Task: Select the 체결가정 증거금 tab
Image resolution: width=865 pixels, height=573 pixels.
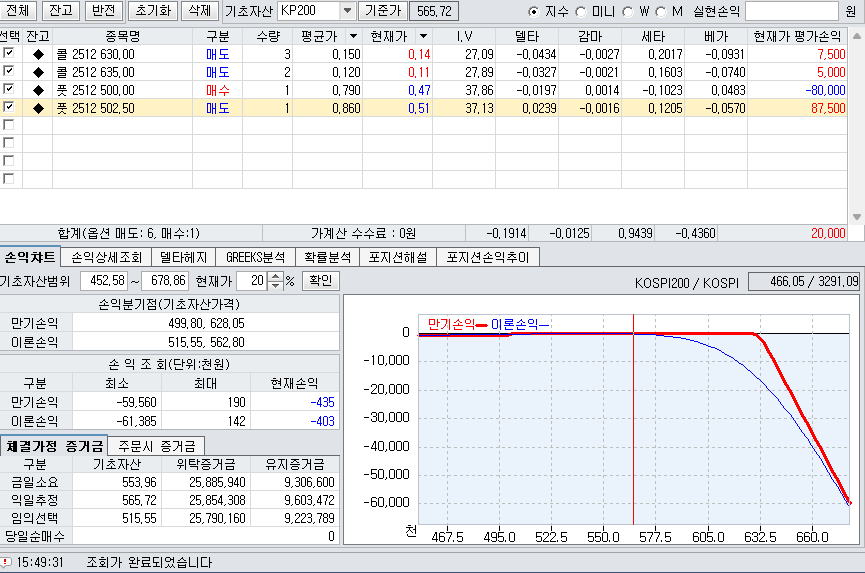Action: point(54,446)
